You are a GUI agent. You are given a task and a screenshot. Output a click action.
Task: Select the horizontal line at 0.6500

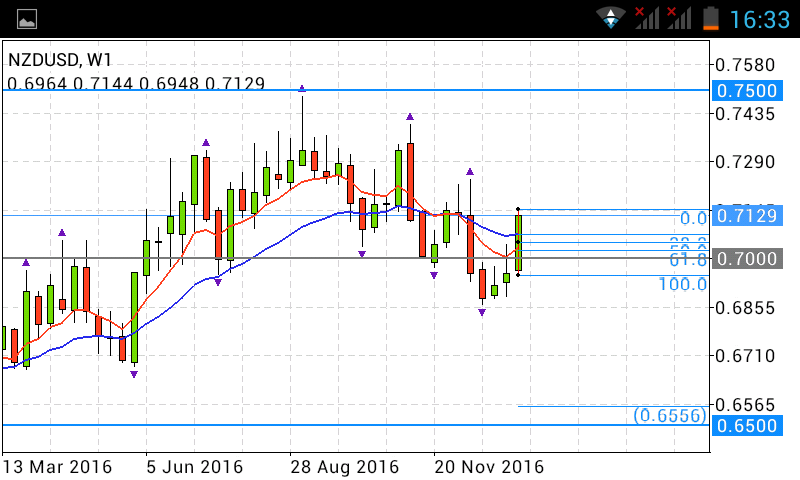coord(356,425)
